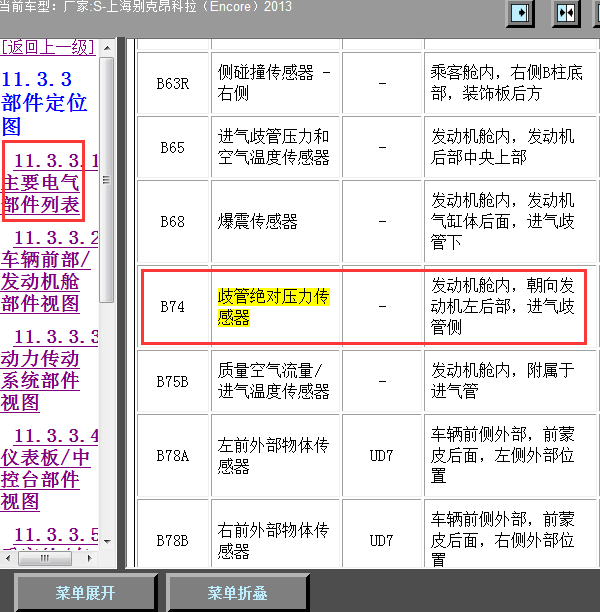Select the B63R code cell

173,83
